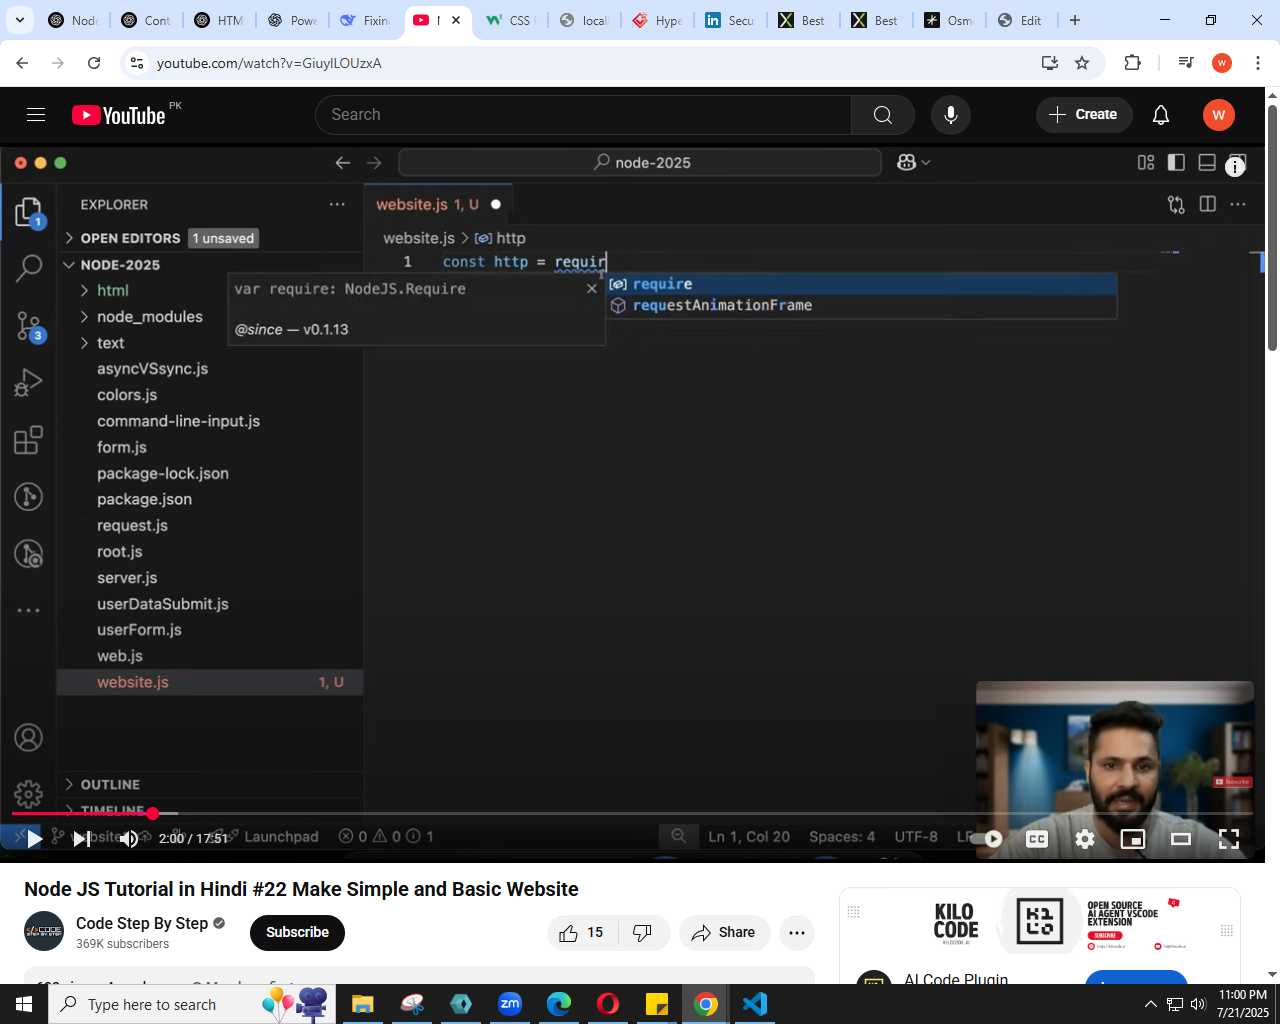Open Code Step By Step channel link

tap(142, 923)
